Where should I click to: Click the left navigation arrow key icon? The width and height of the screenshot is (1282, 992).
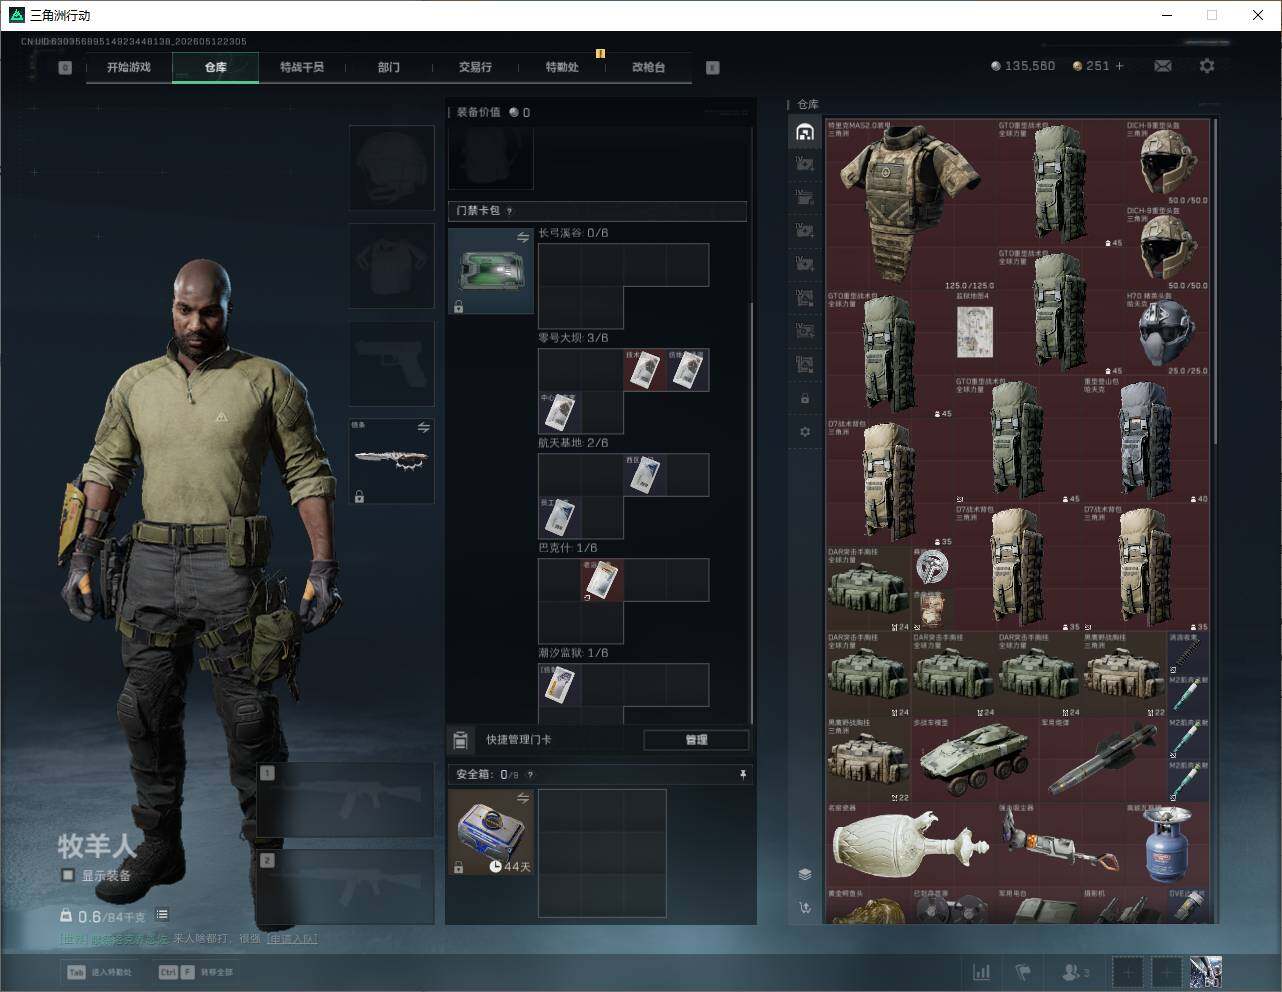pyautogui.click(x=65, y=68)
